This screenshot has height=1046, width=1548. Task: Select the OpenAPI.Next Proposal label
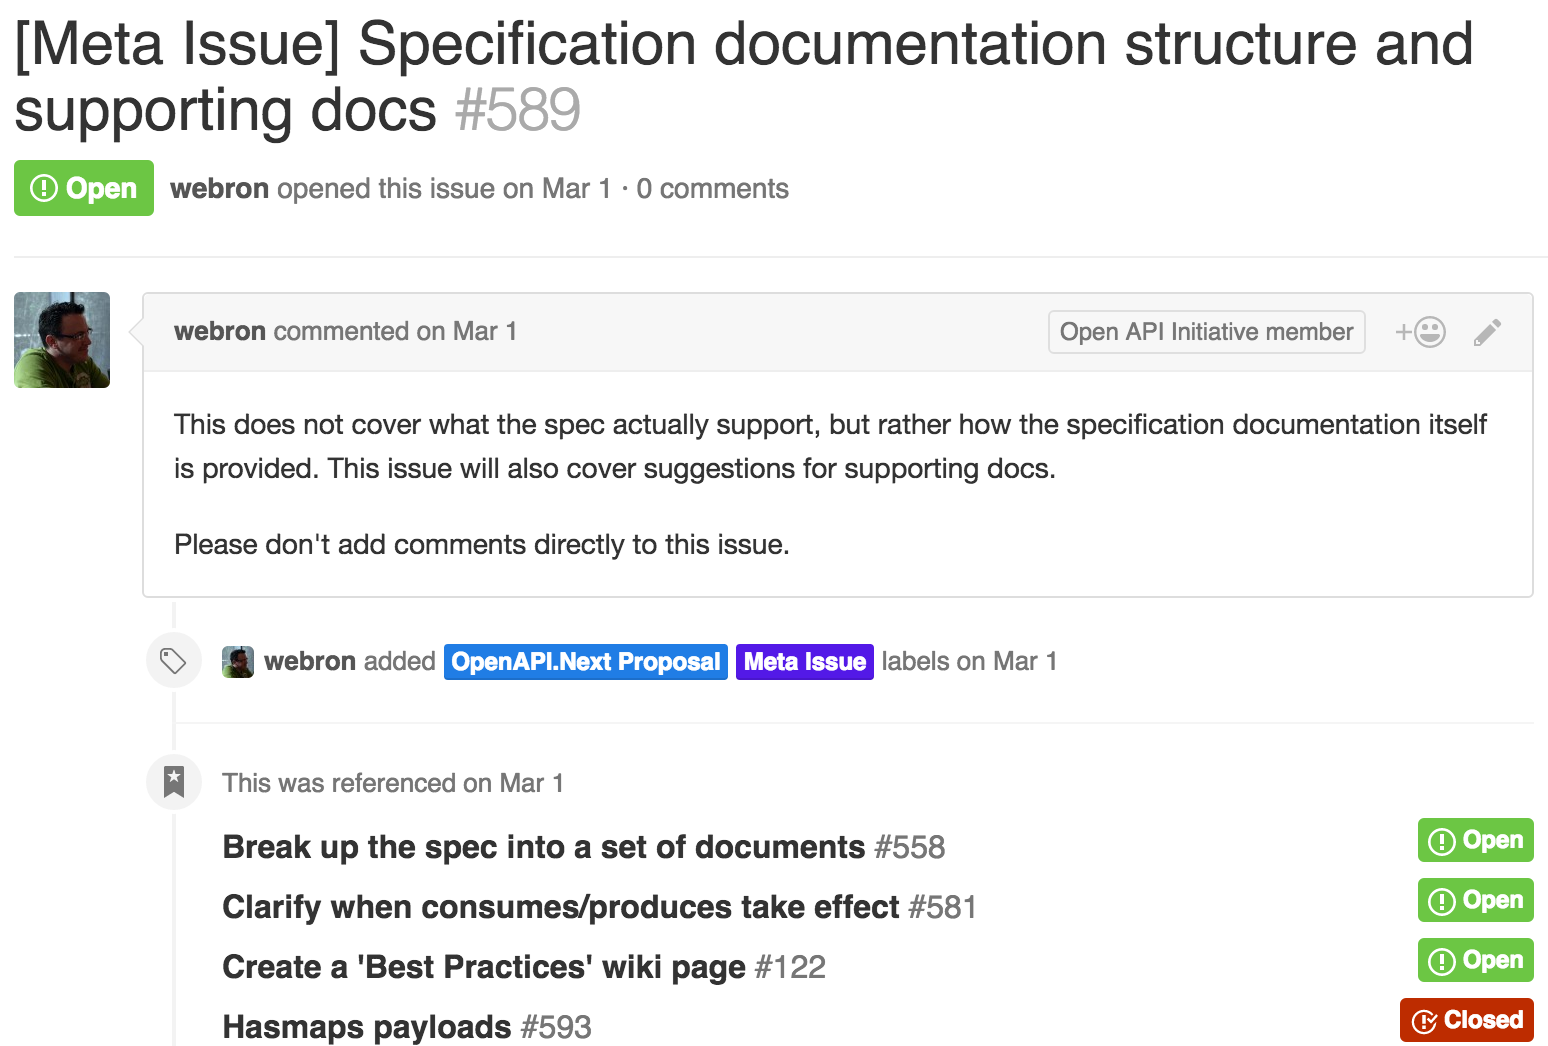(585, 661)
